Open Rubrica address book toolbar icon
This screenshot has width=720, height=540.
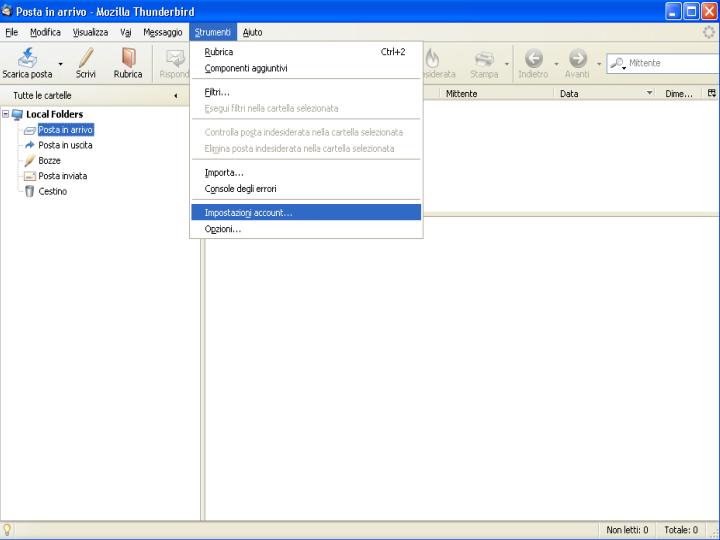(128, 58)
